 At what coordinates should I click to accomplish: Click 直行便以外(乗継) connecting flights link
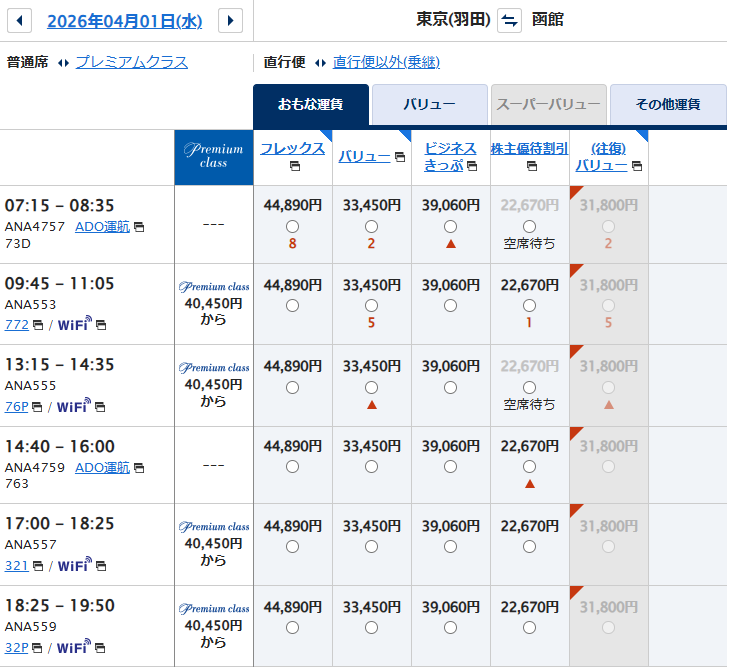[386, 62]
